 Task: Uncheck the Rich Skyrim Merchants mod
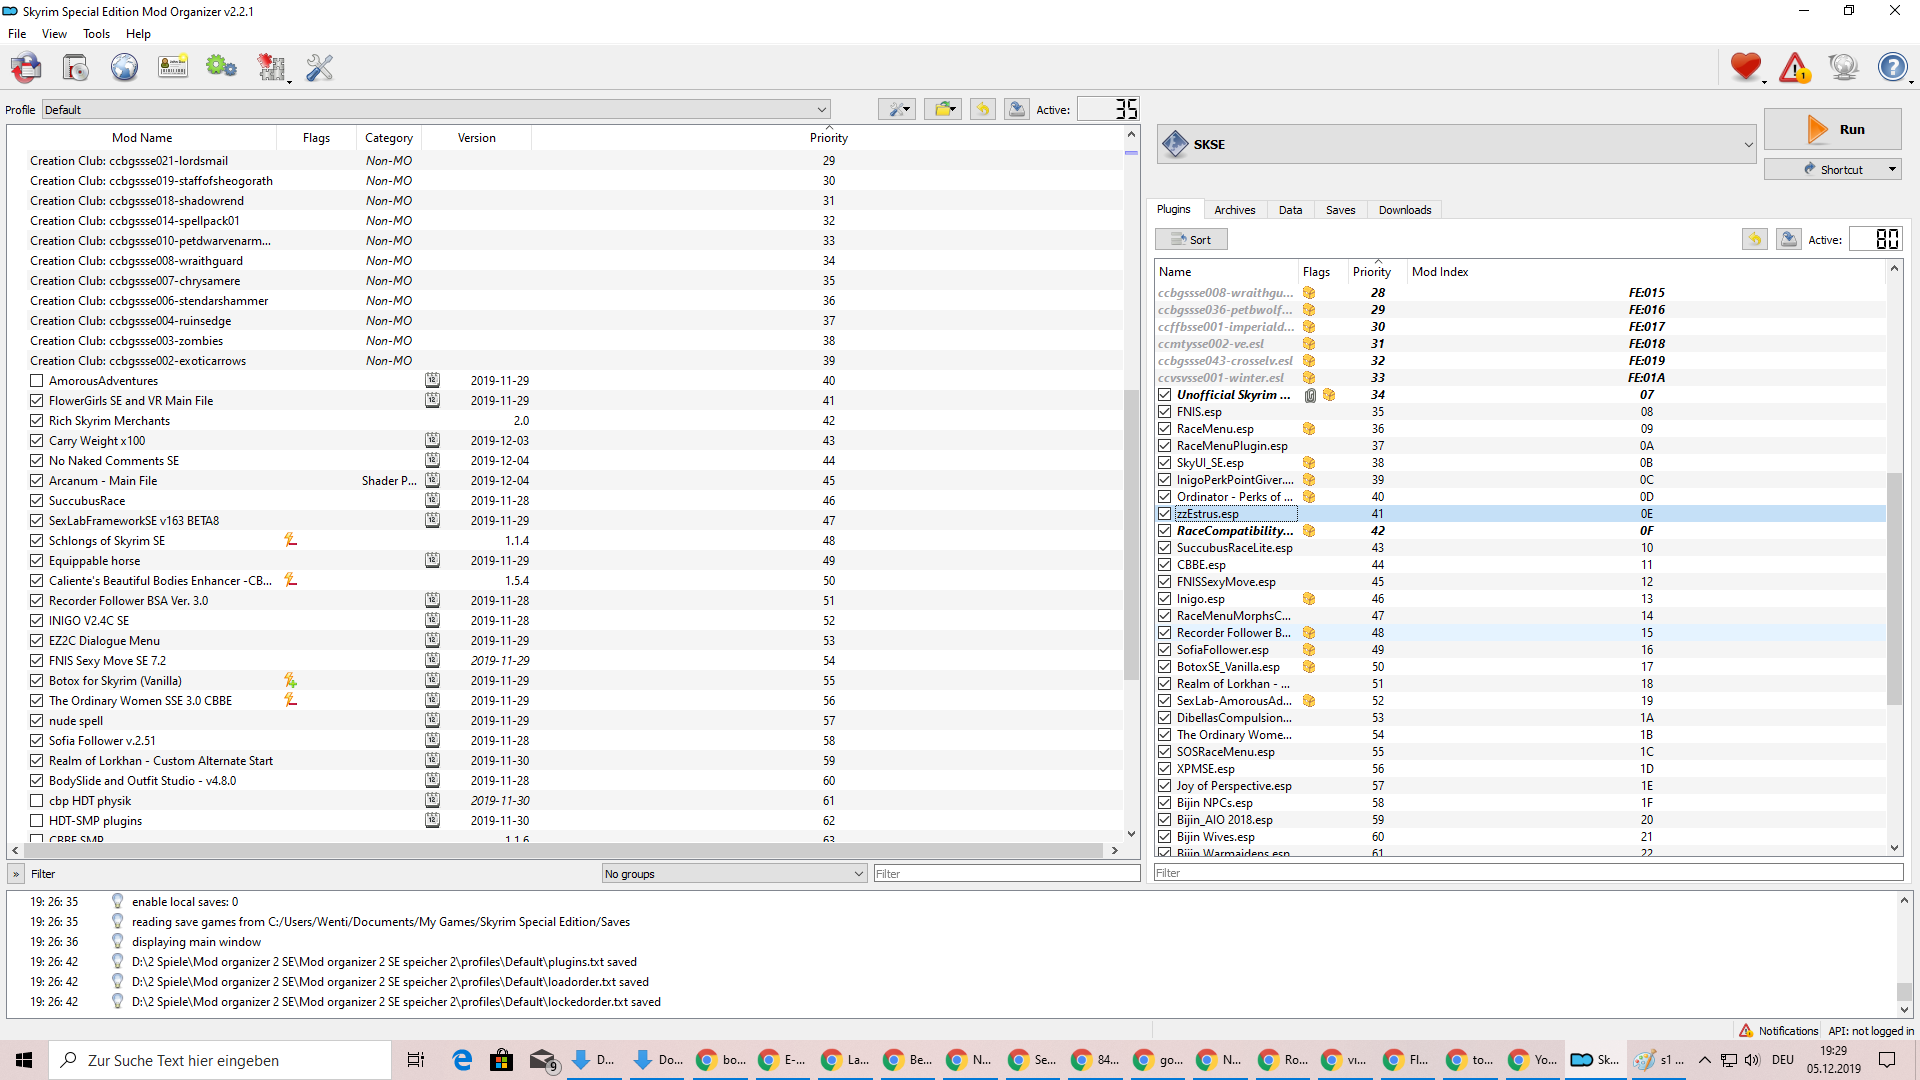(37, 421)
